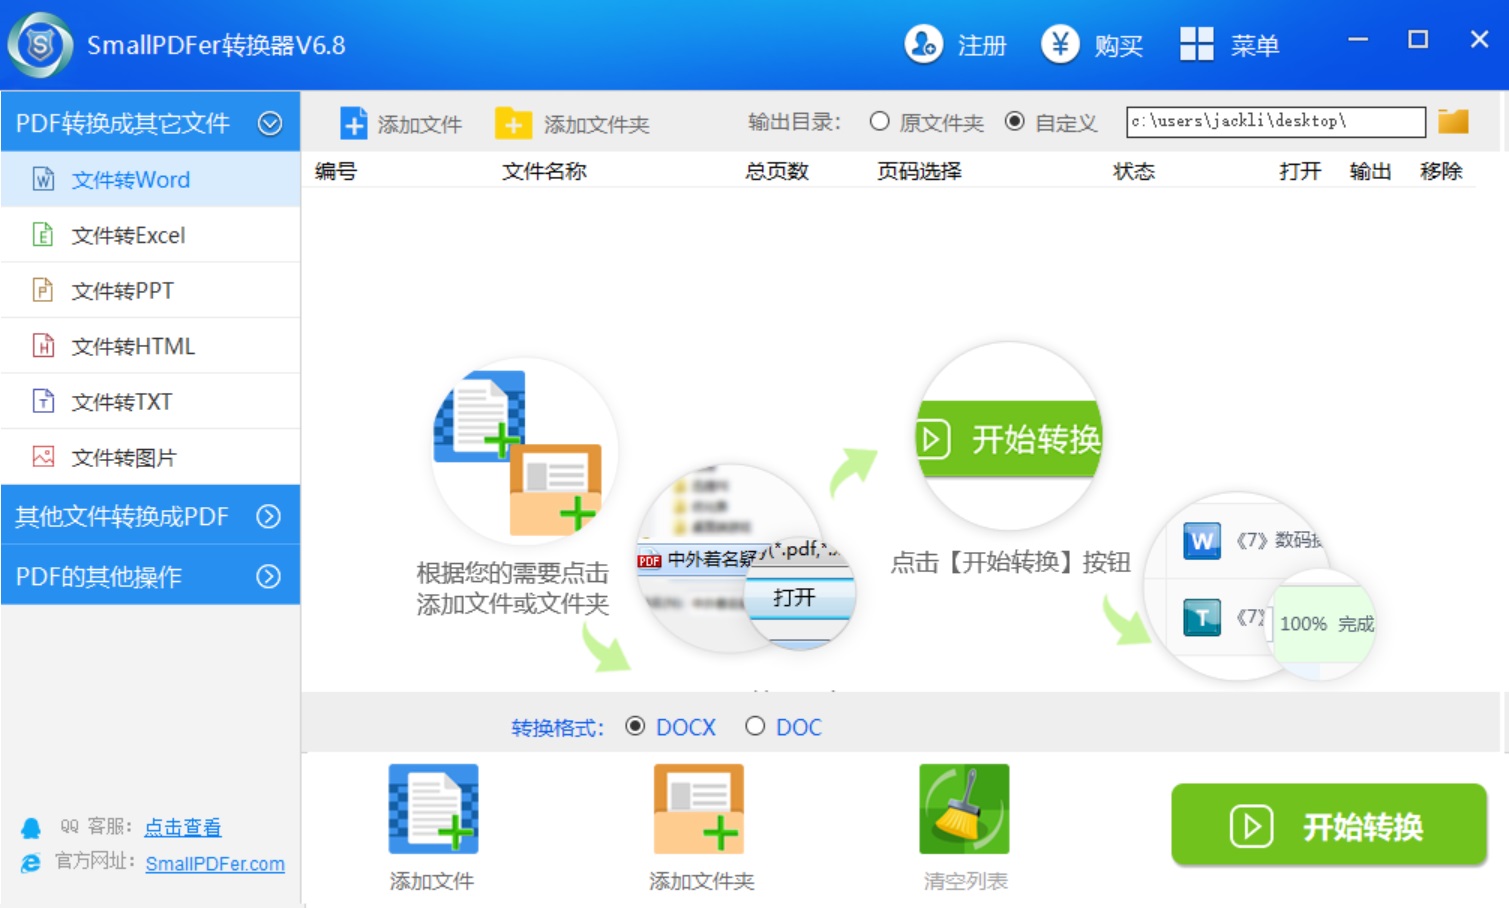Select 文件转HTML in sidebar
This screenshot has width=1509, height=908.
tap(150, 346)
